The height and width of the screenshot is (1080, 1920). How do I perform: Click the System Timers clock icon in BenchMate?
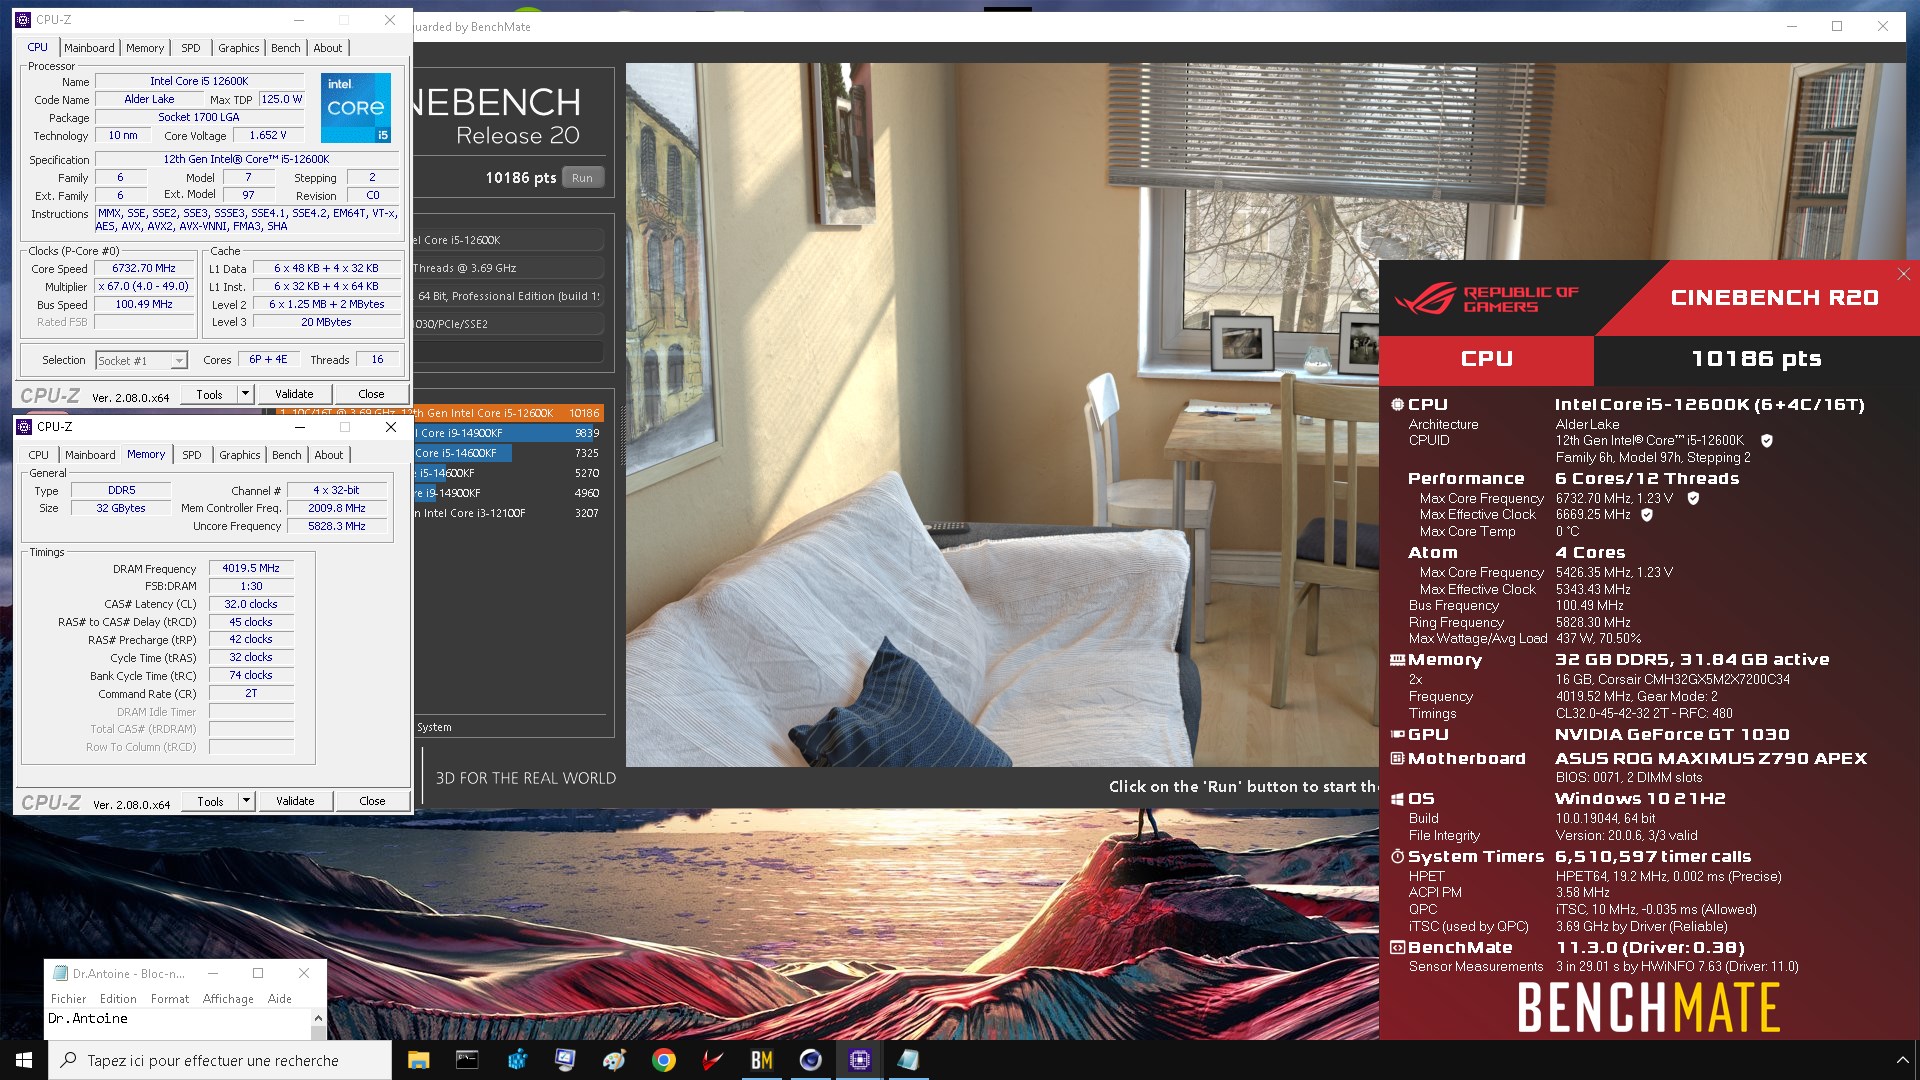coord(1397,857)
